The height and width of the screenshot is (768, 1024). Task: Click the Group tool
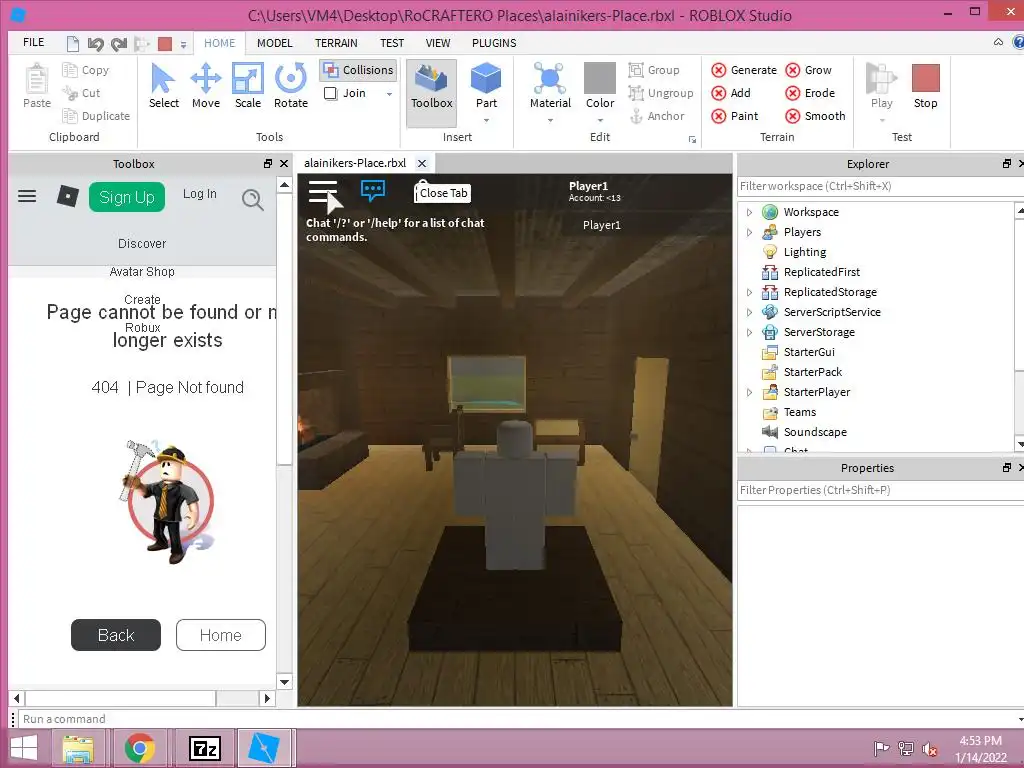(x=654, y=70)
